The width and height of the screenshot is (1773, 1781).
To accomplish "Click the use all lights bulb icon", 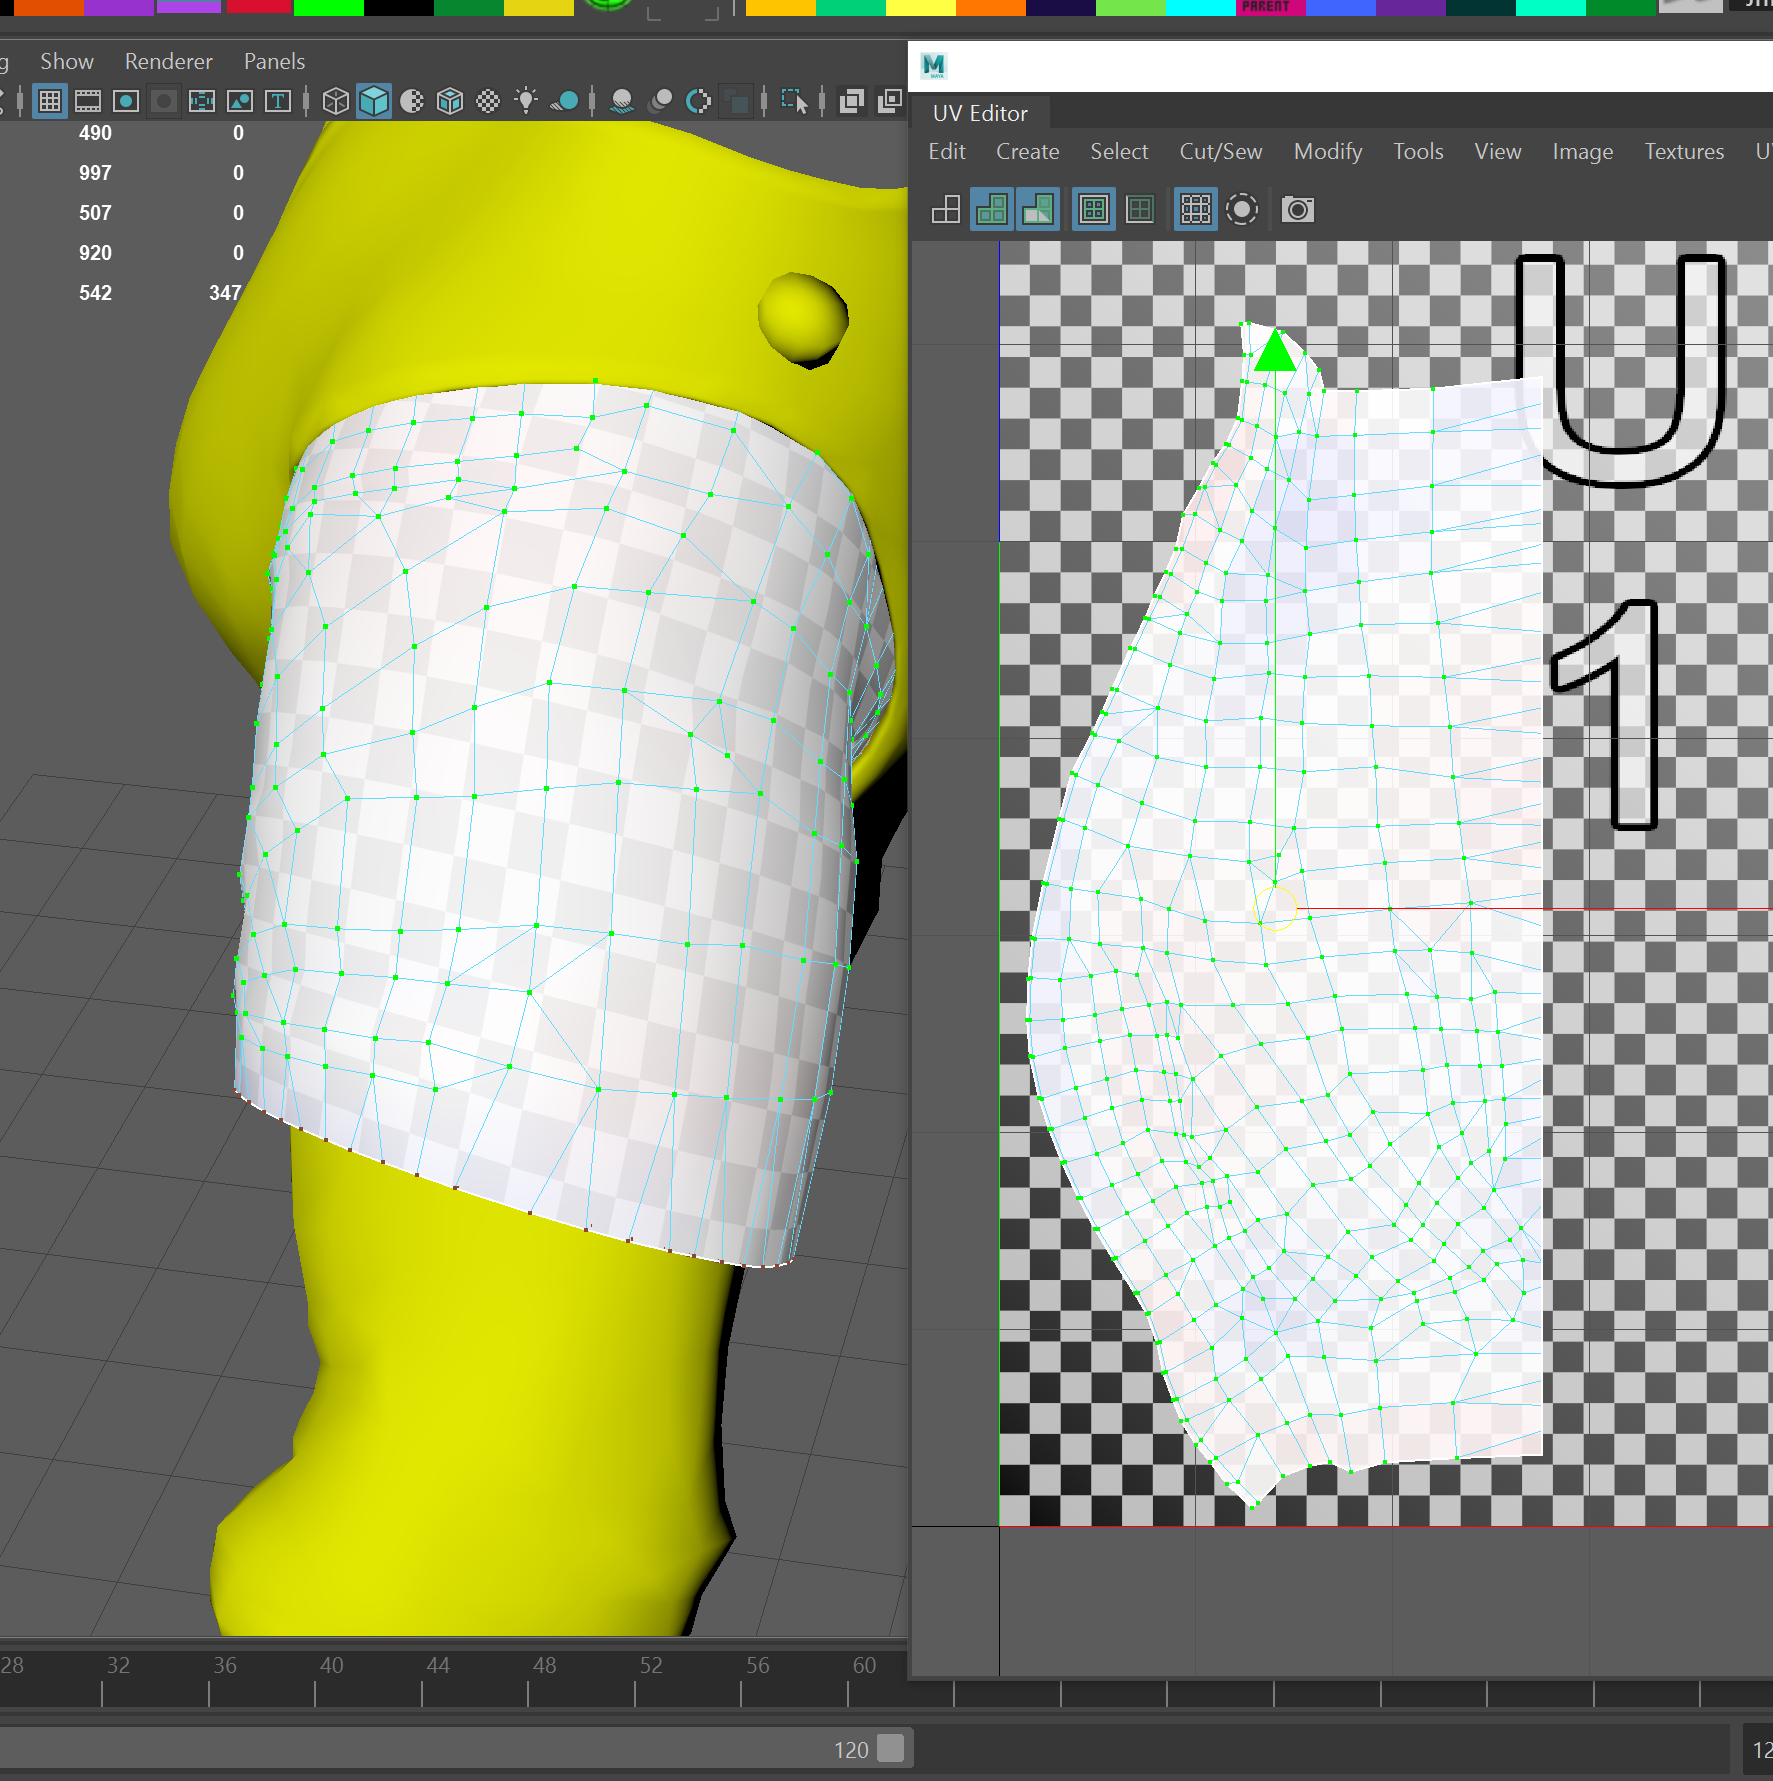I will pyautogui.click(x=526, y=101).
